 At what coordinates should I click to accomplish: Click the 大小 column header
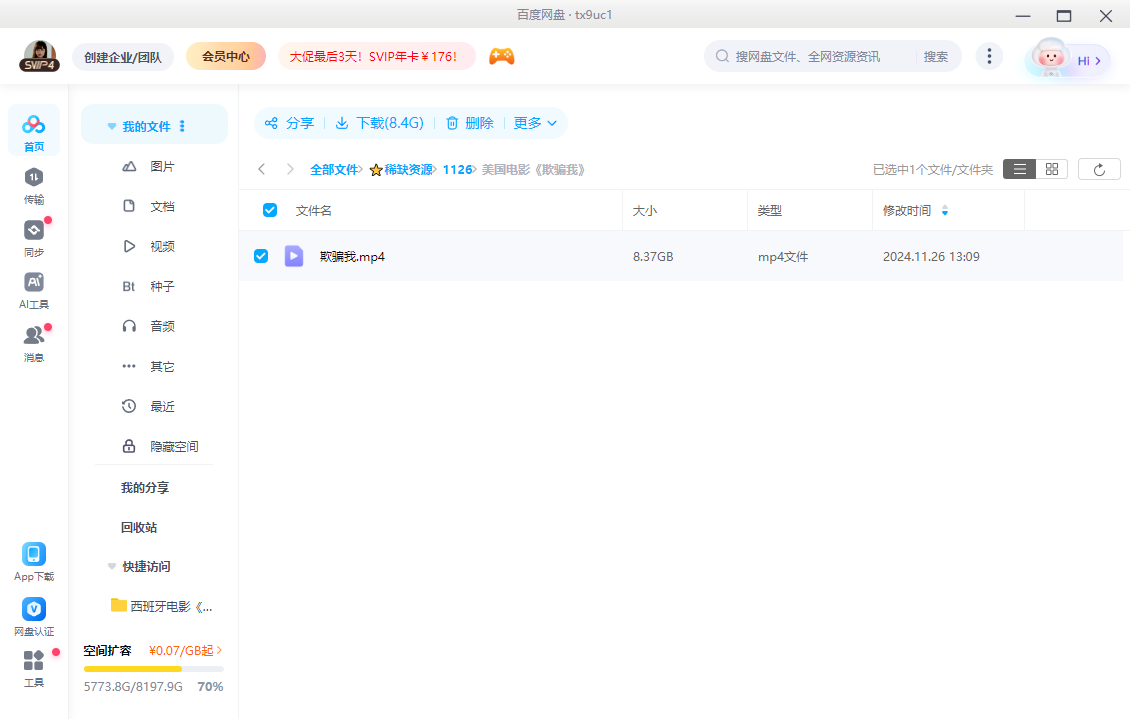click(644, 210)
